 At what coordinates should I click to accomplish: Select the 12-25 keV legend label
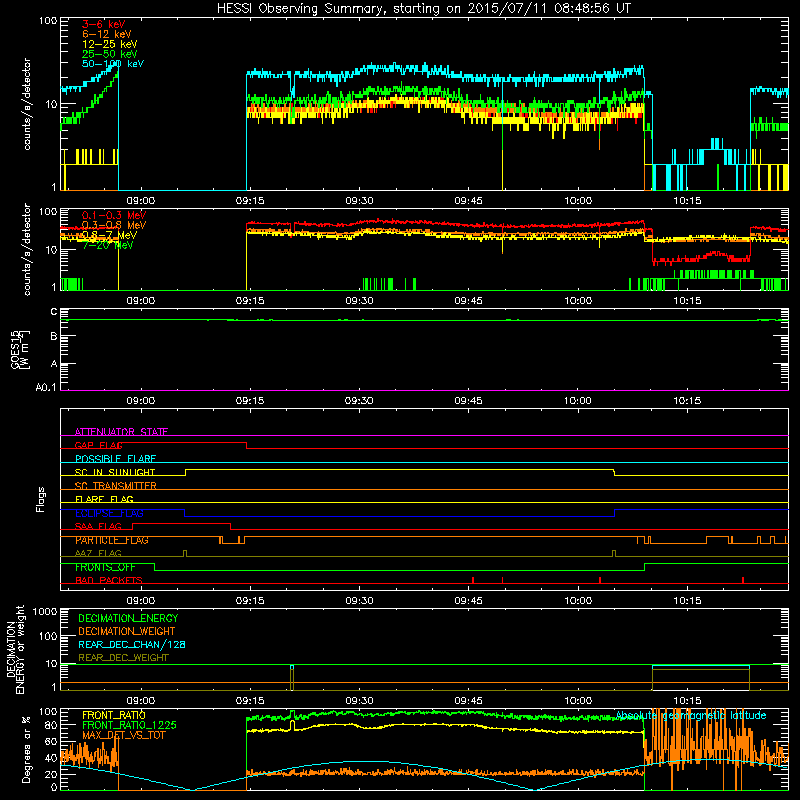click(109, 44)
